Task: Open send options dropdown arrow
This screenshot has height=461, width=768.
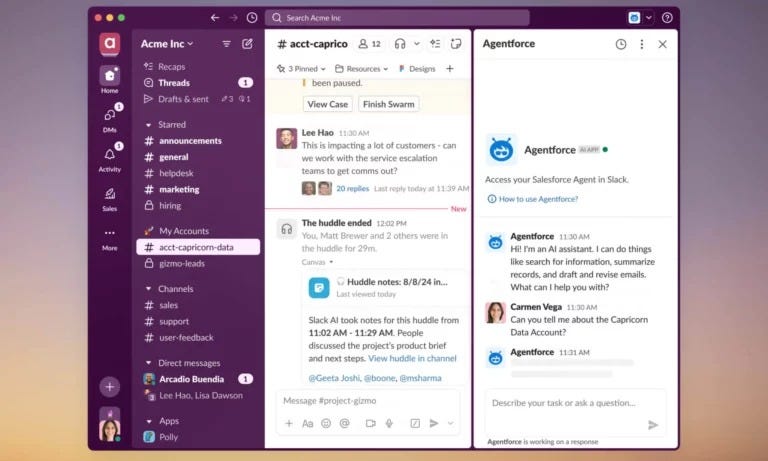Action: (x=450, y=423)
